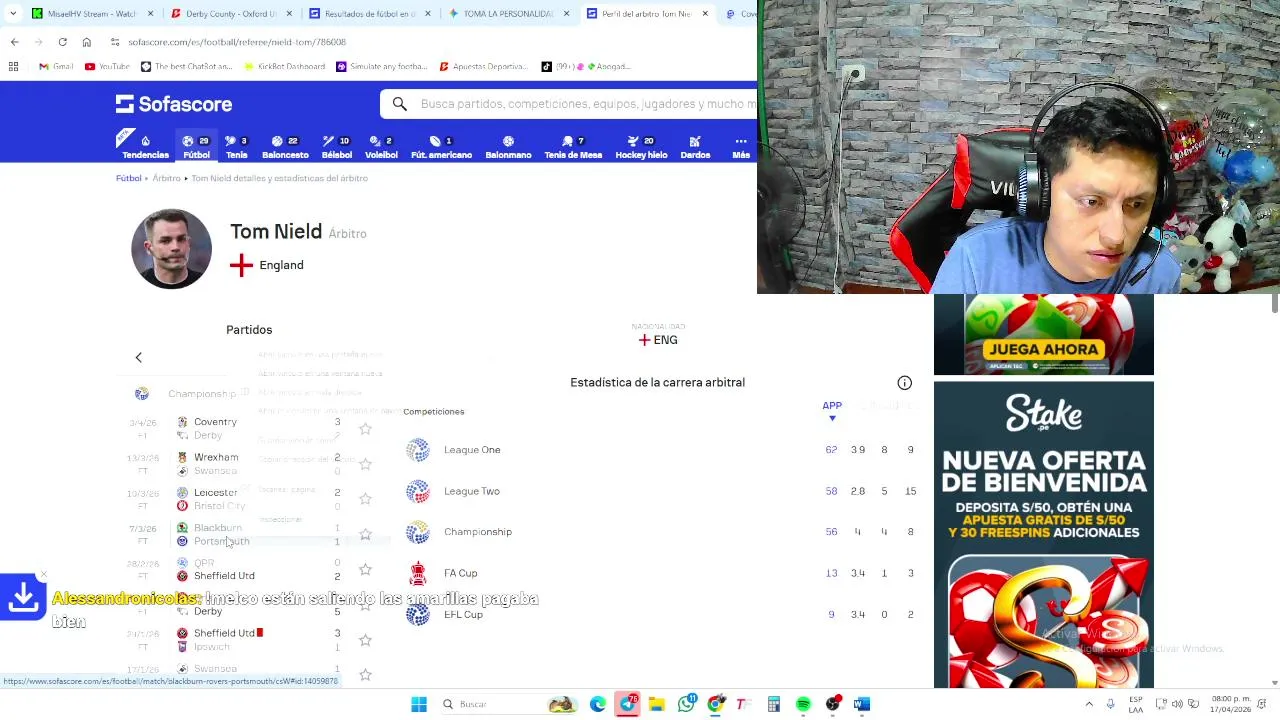Expand the Más sports menu

tap(741, 147)
